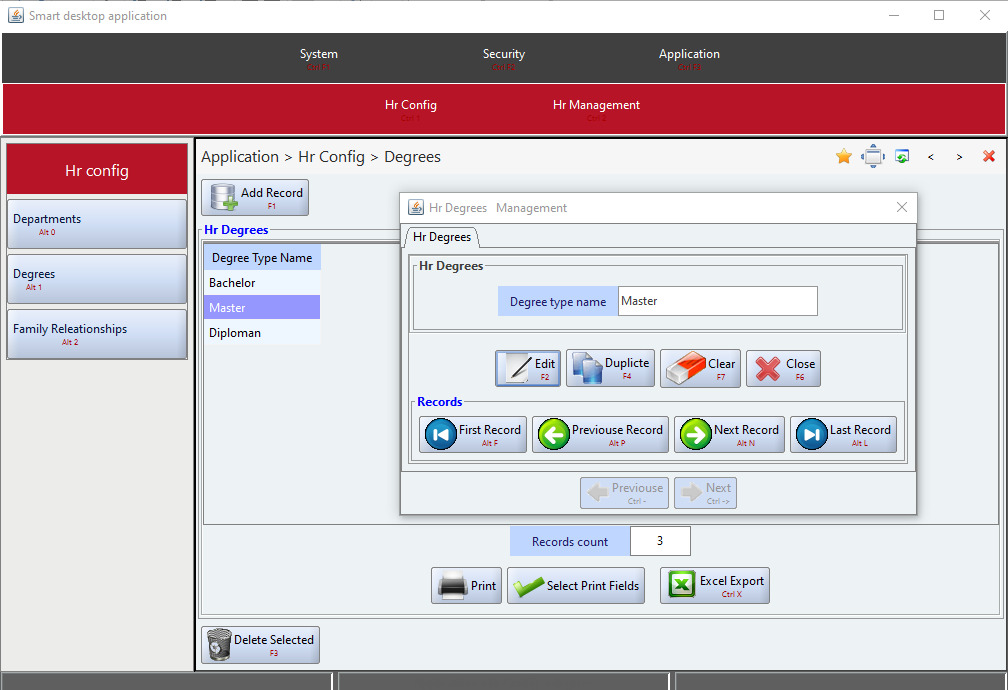The width and height of the screenshot is (1008, 690).
Task: Click the yellow star favorite icon
Action: (843, 156)
